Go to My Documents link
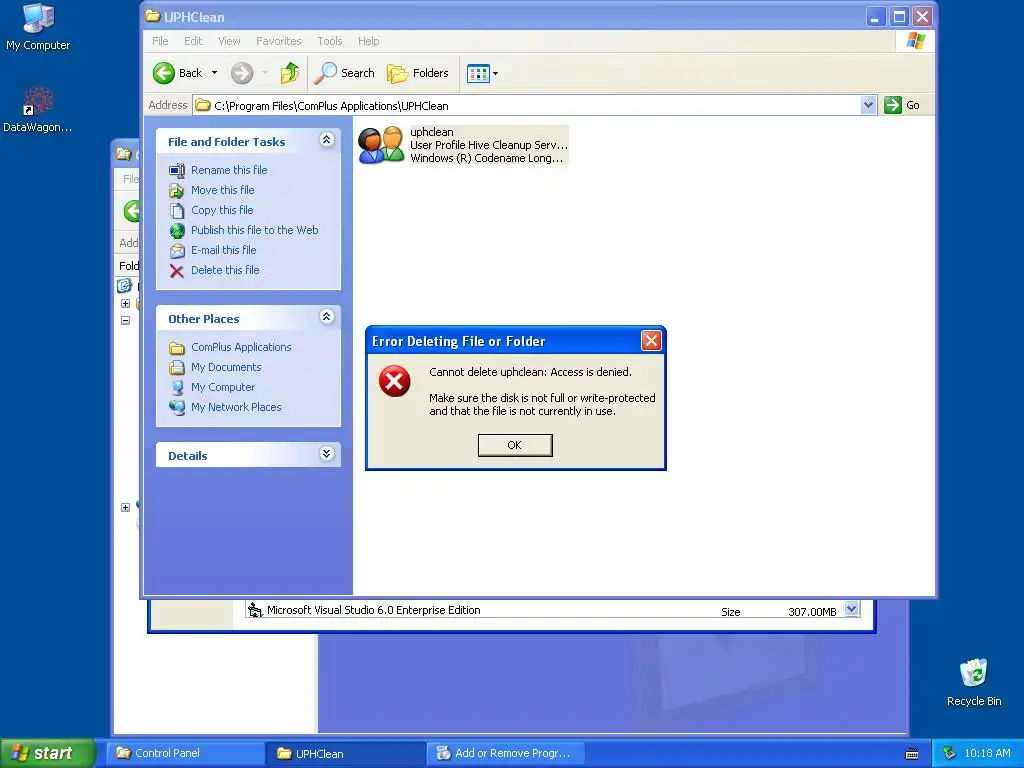The width and height of the screenshot is (1024, 768). point(226,367)
